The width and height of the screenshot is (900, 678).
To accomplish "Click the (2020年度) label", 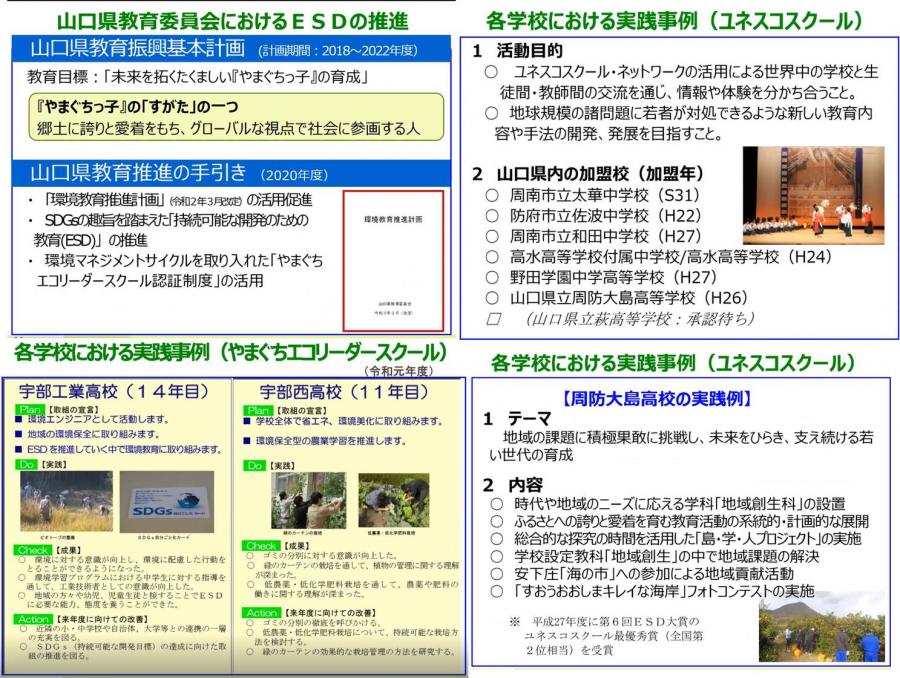I will (294, 175).
